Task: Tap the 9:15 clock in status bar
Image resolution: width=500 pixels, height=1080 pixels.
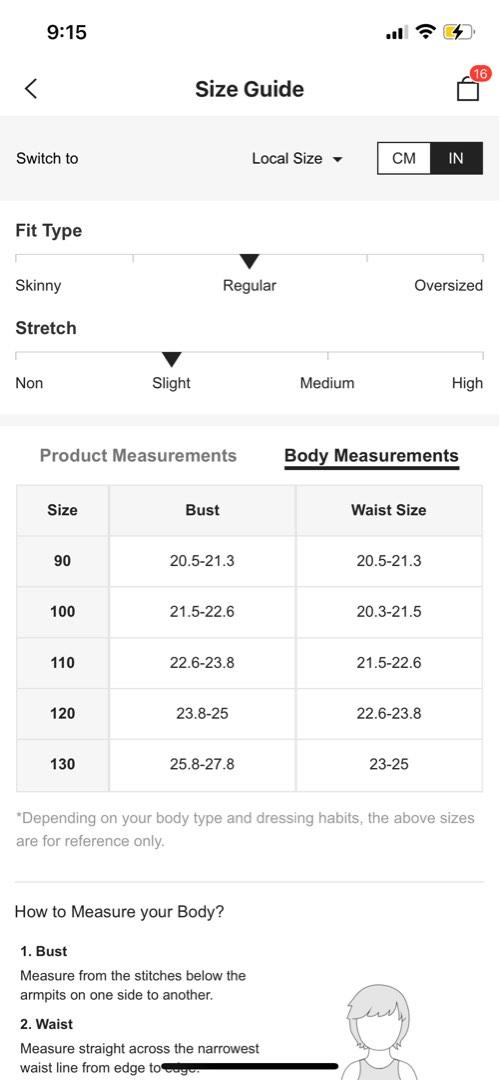Action: (x=67, y=32)
